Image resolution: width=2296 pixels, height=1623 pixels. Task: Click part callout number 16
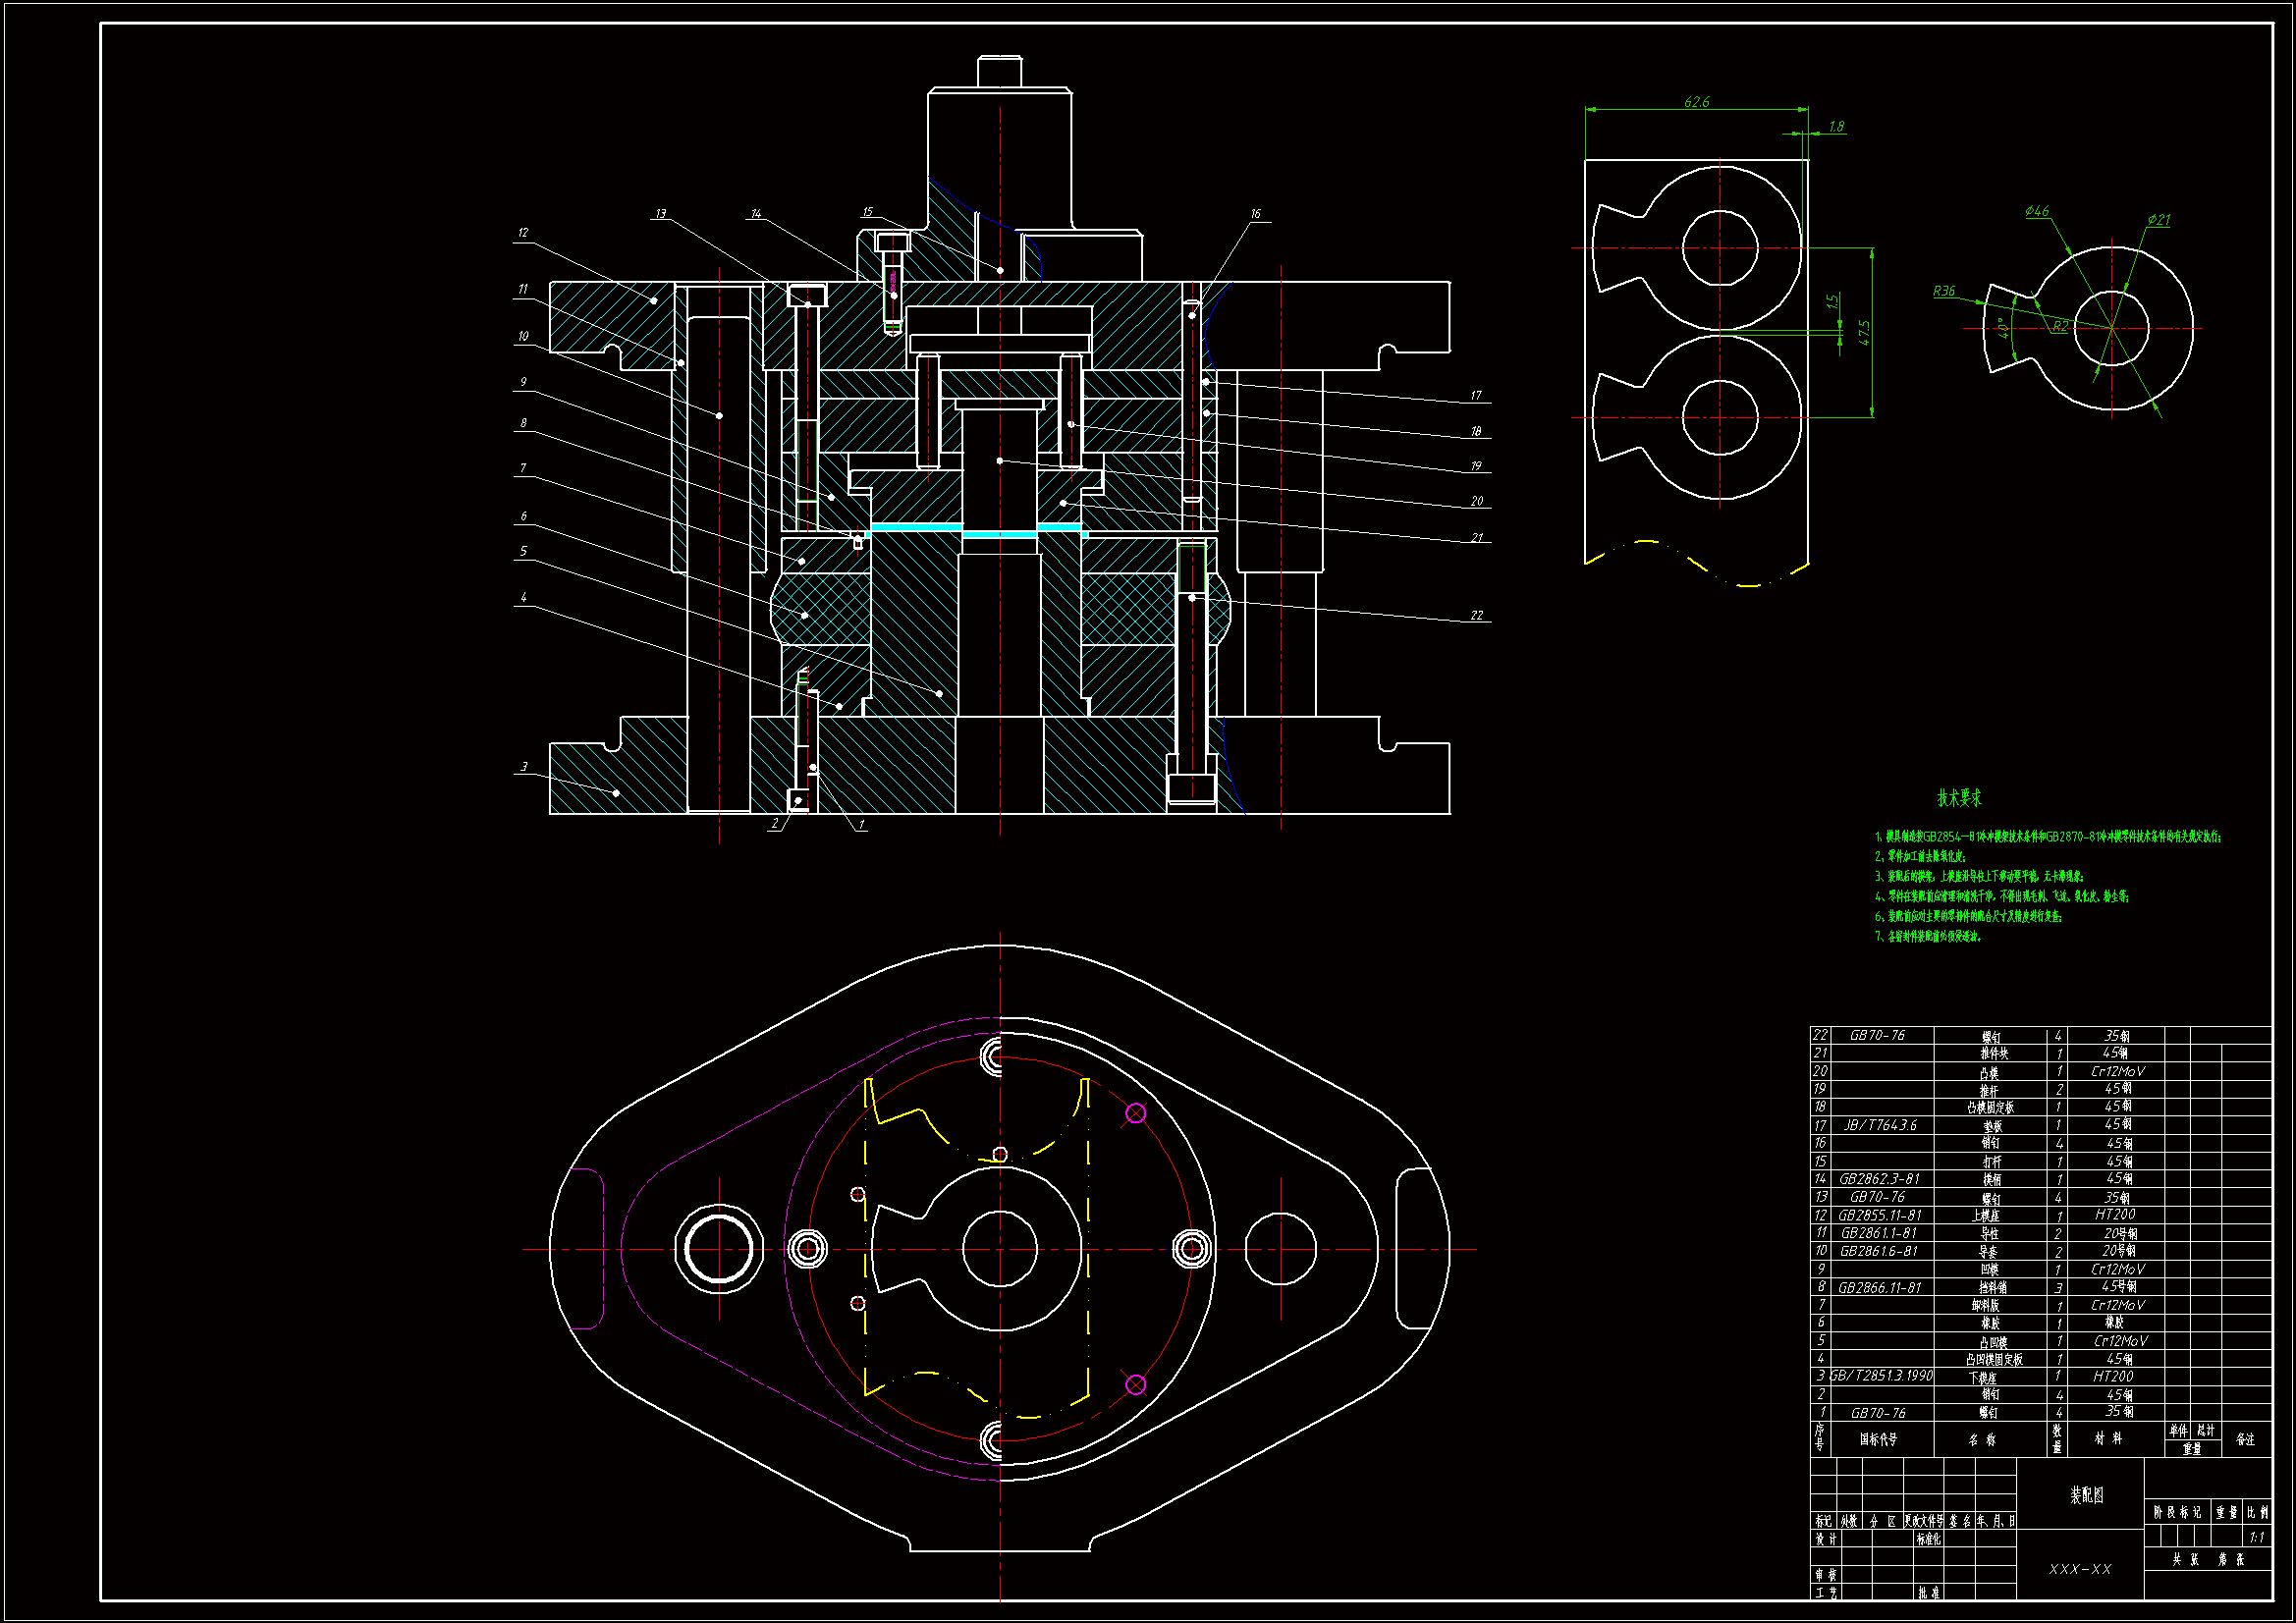click(1255, 214)
